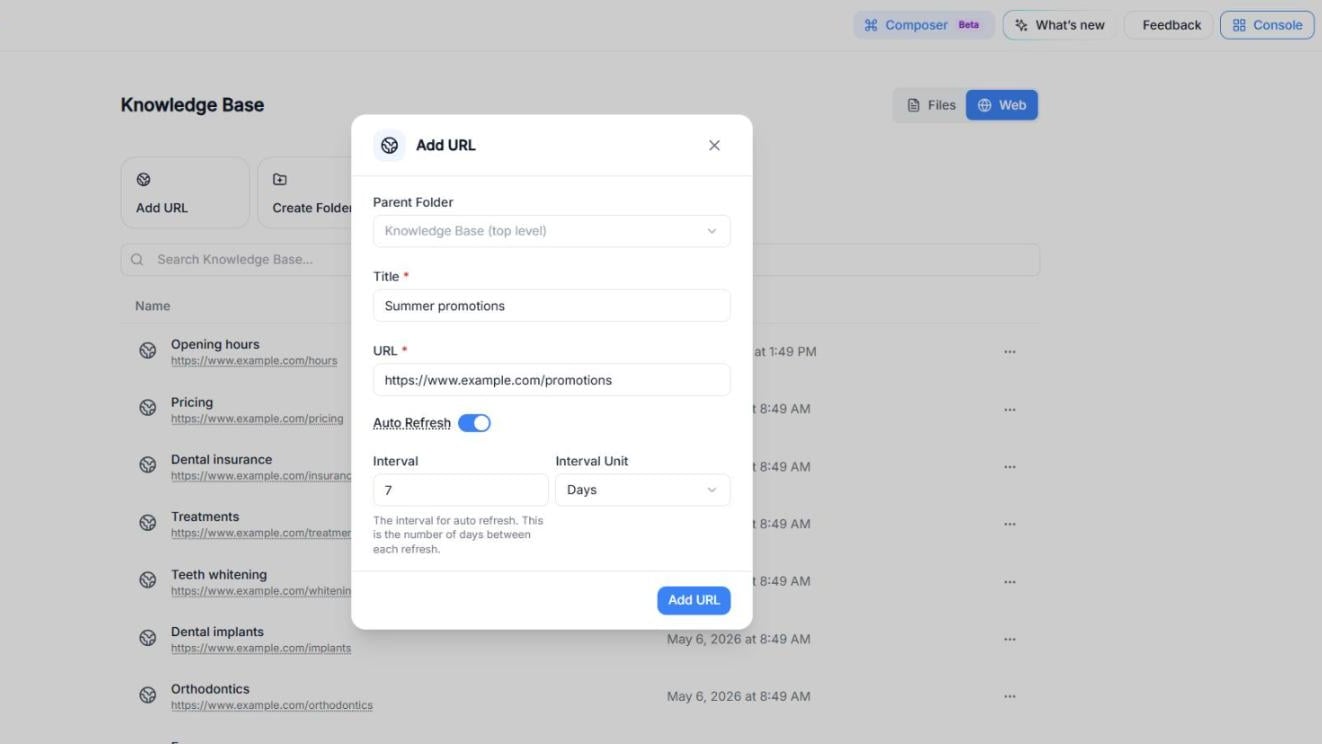
Task: Click the Interval number field
Action: coord(461,490)
